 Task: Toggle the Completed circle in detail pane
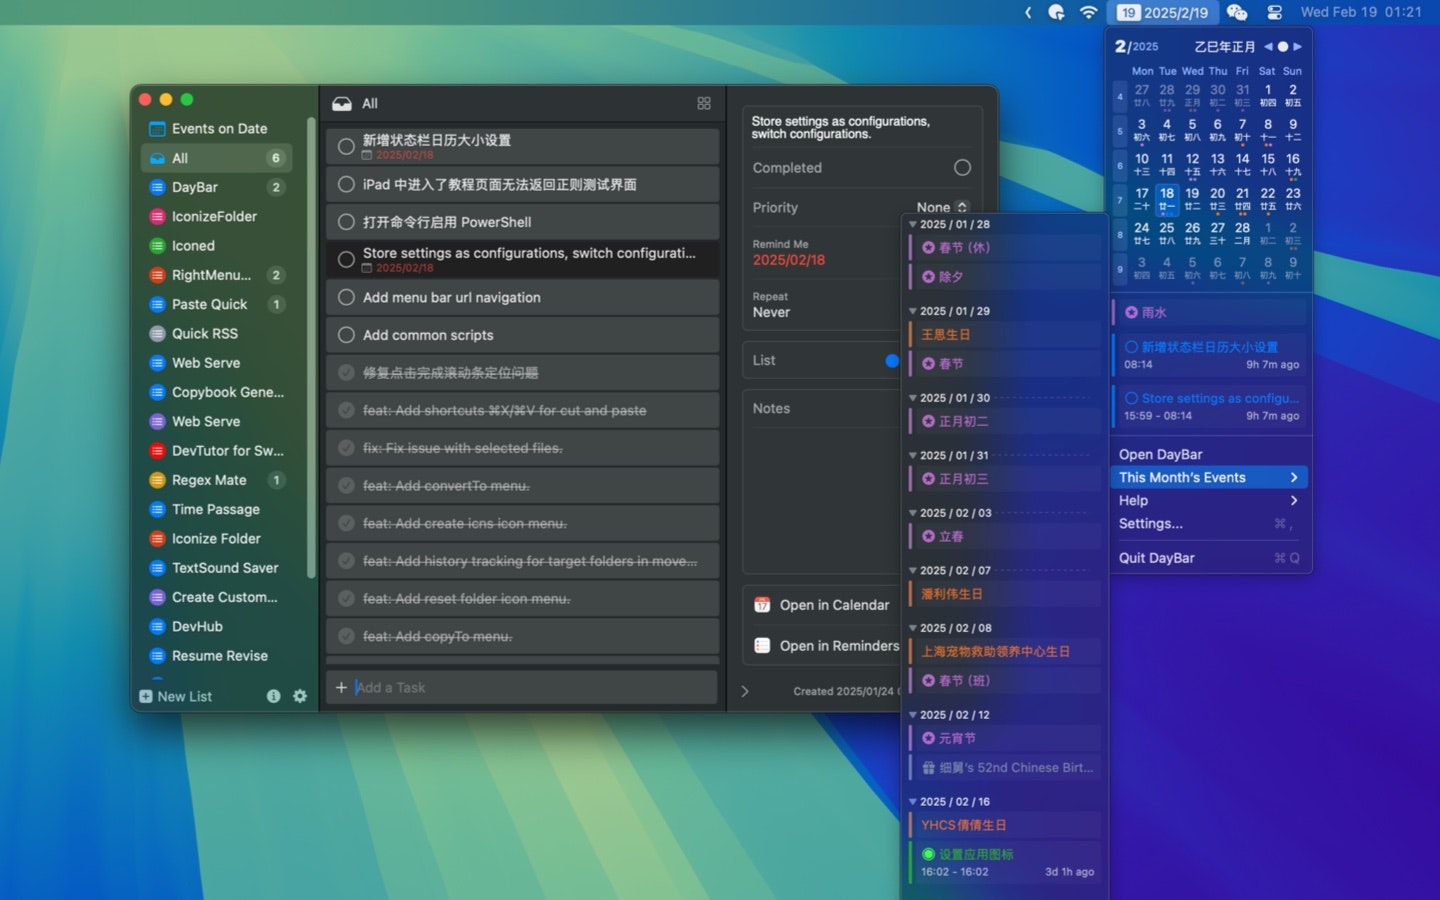tap(962, 167)
